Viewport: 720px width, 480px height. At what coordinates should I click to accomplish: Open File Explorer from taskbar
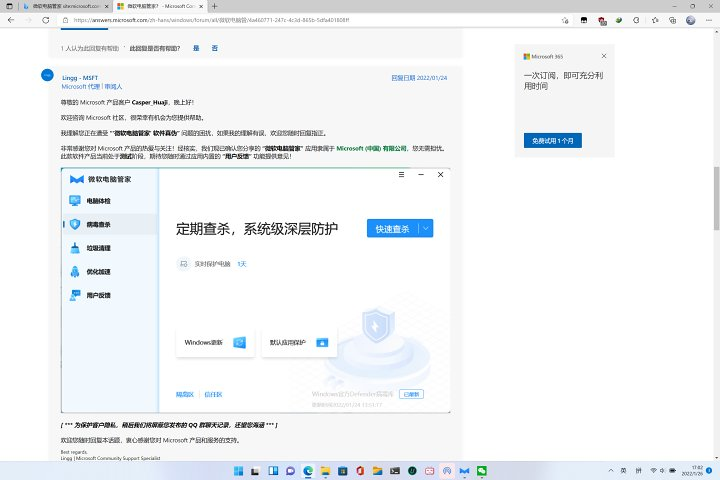pyautogui.click(x=325, y=471)
